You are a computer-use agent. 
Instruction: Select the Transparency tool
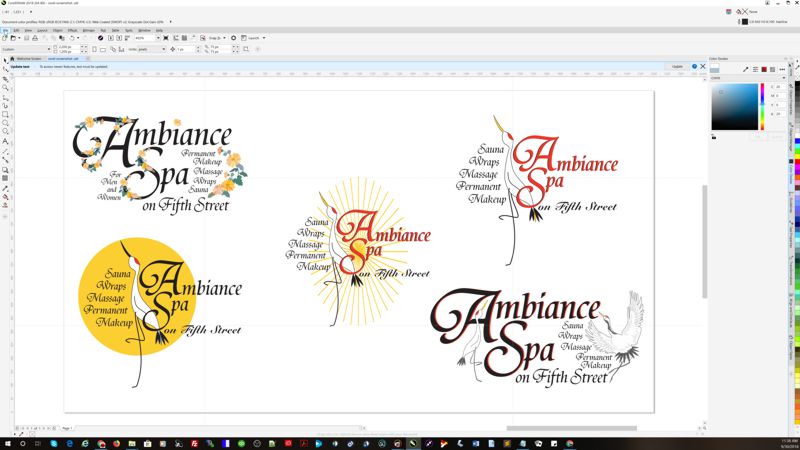6,179
